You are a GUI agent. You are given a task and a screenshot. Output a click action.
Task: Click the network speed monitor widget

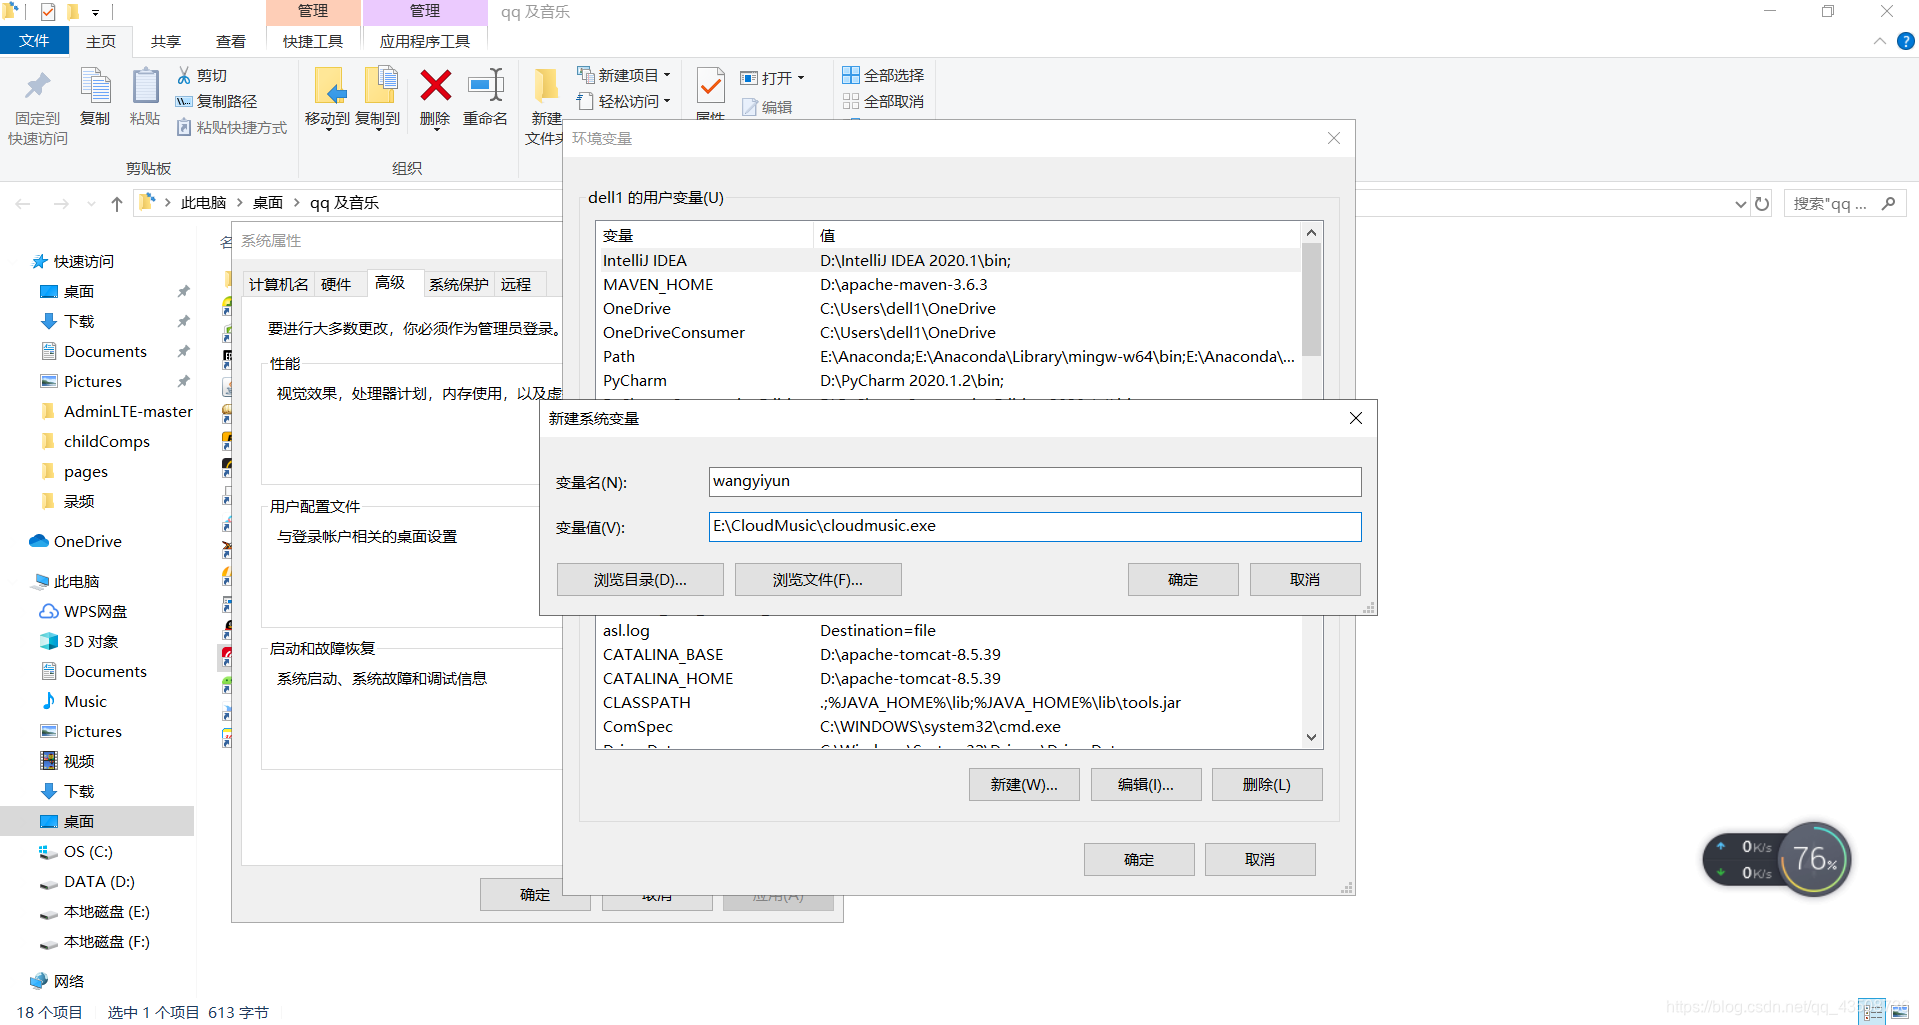1777,859
